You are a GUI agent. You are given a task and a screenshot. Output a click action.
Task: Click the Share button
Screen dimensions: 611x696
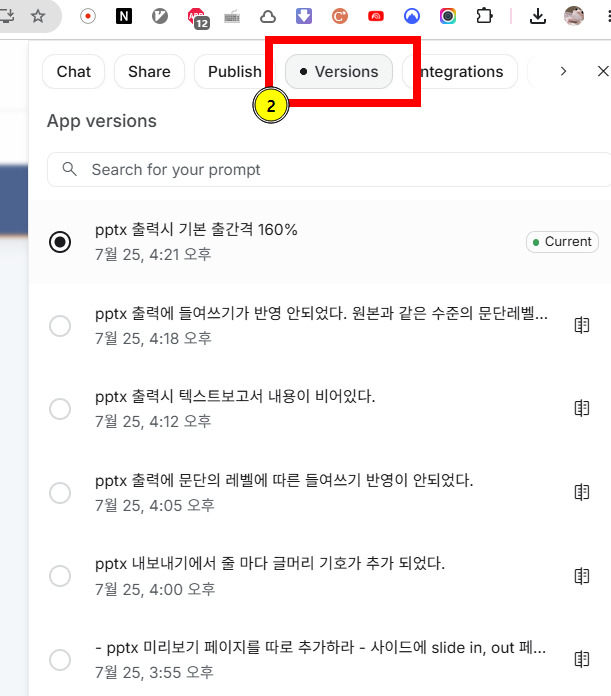coord(150,71)
